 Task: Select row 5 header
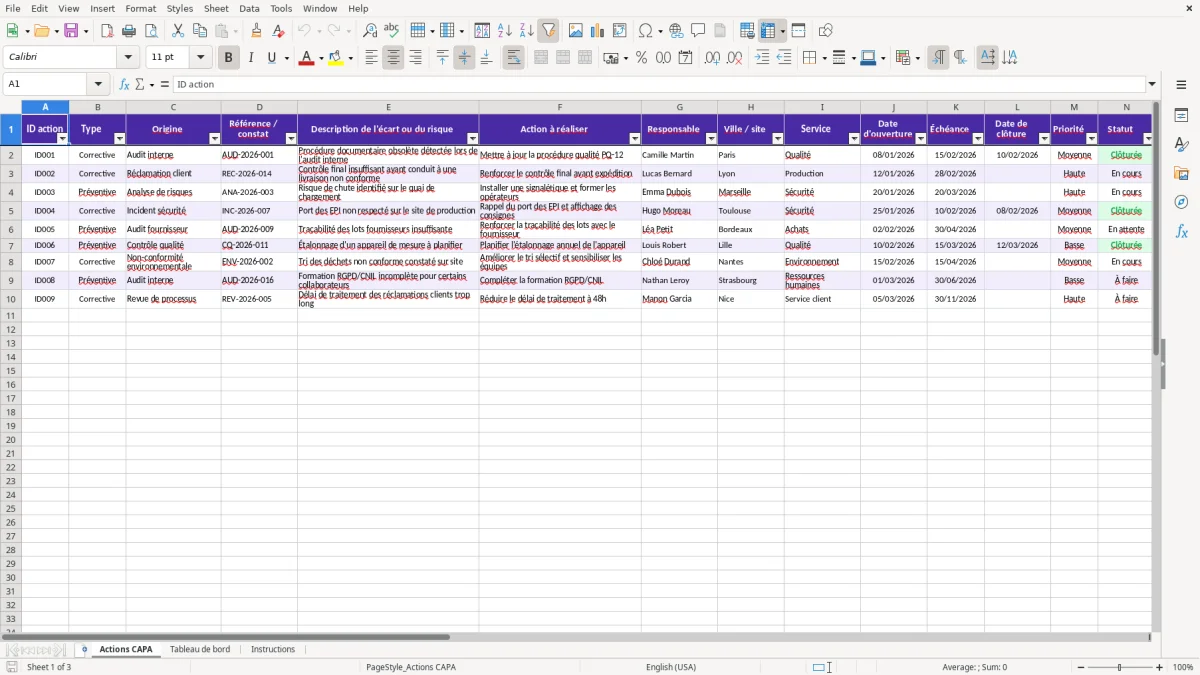coord(11,211)
